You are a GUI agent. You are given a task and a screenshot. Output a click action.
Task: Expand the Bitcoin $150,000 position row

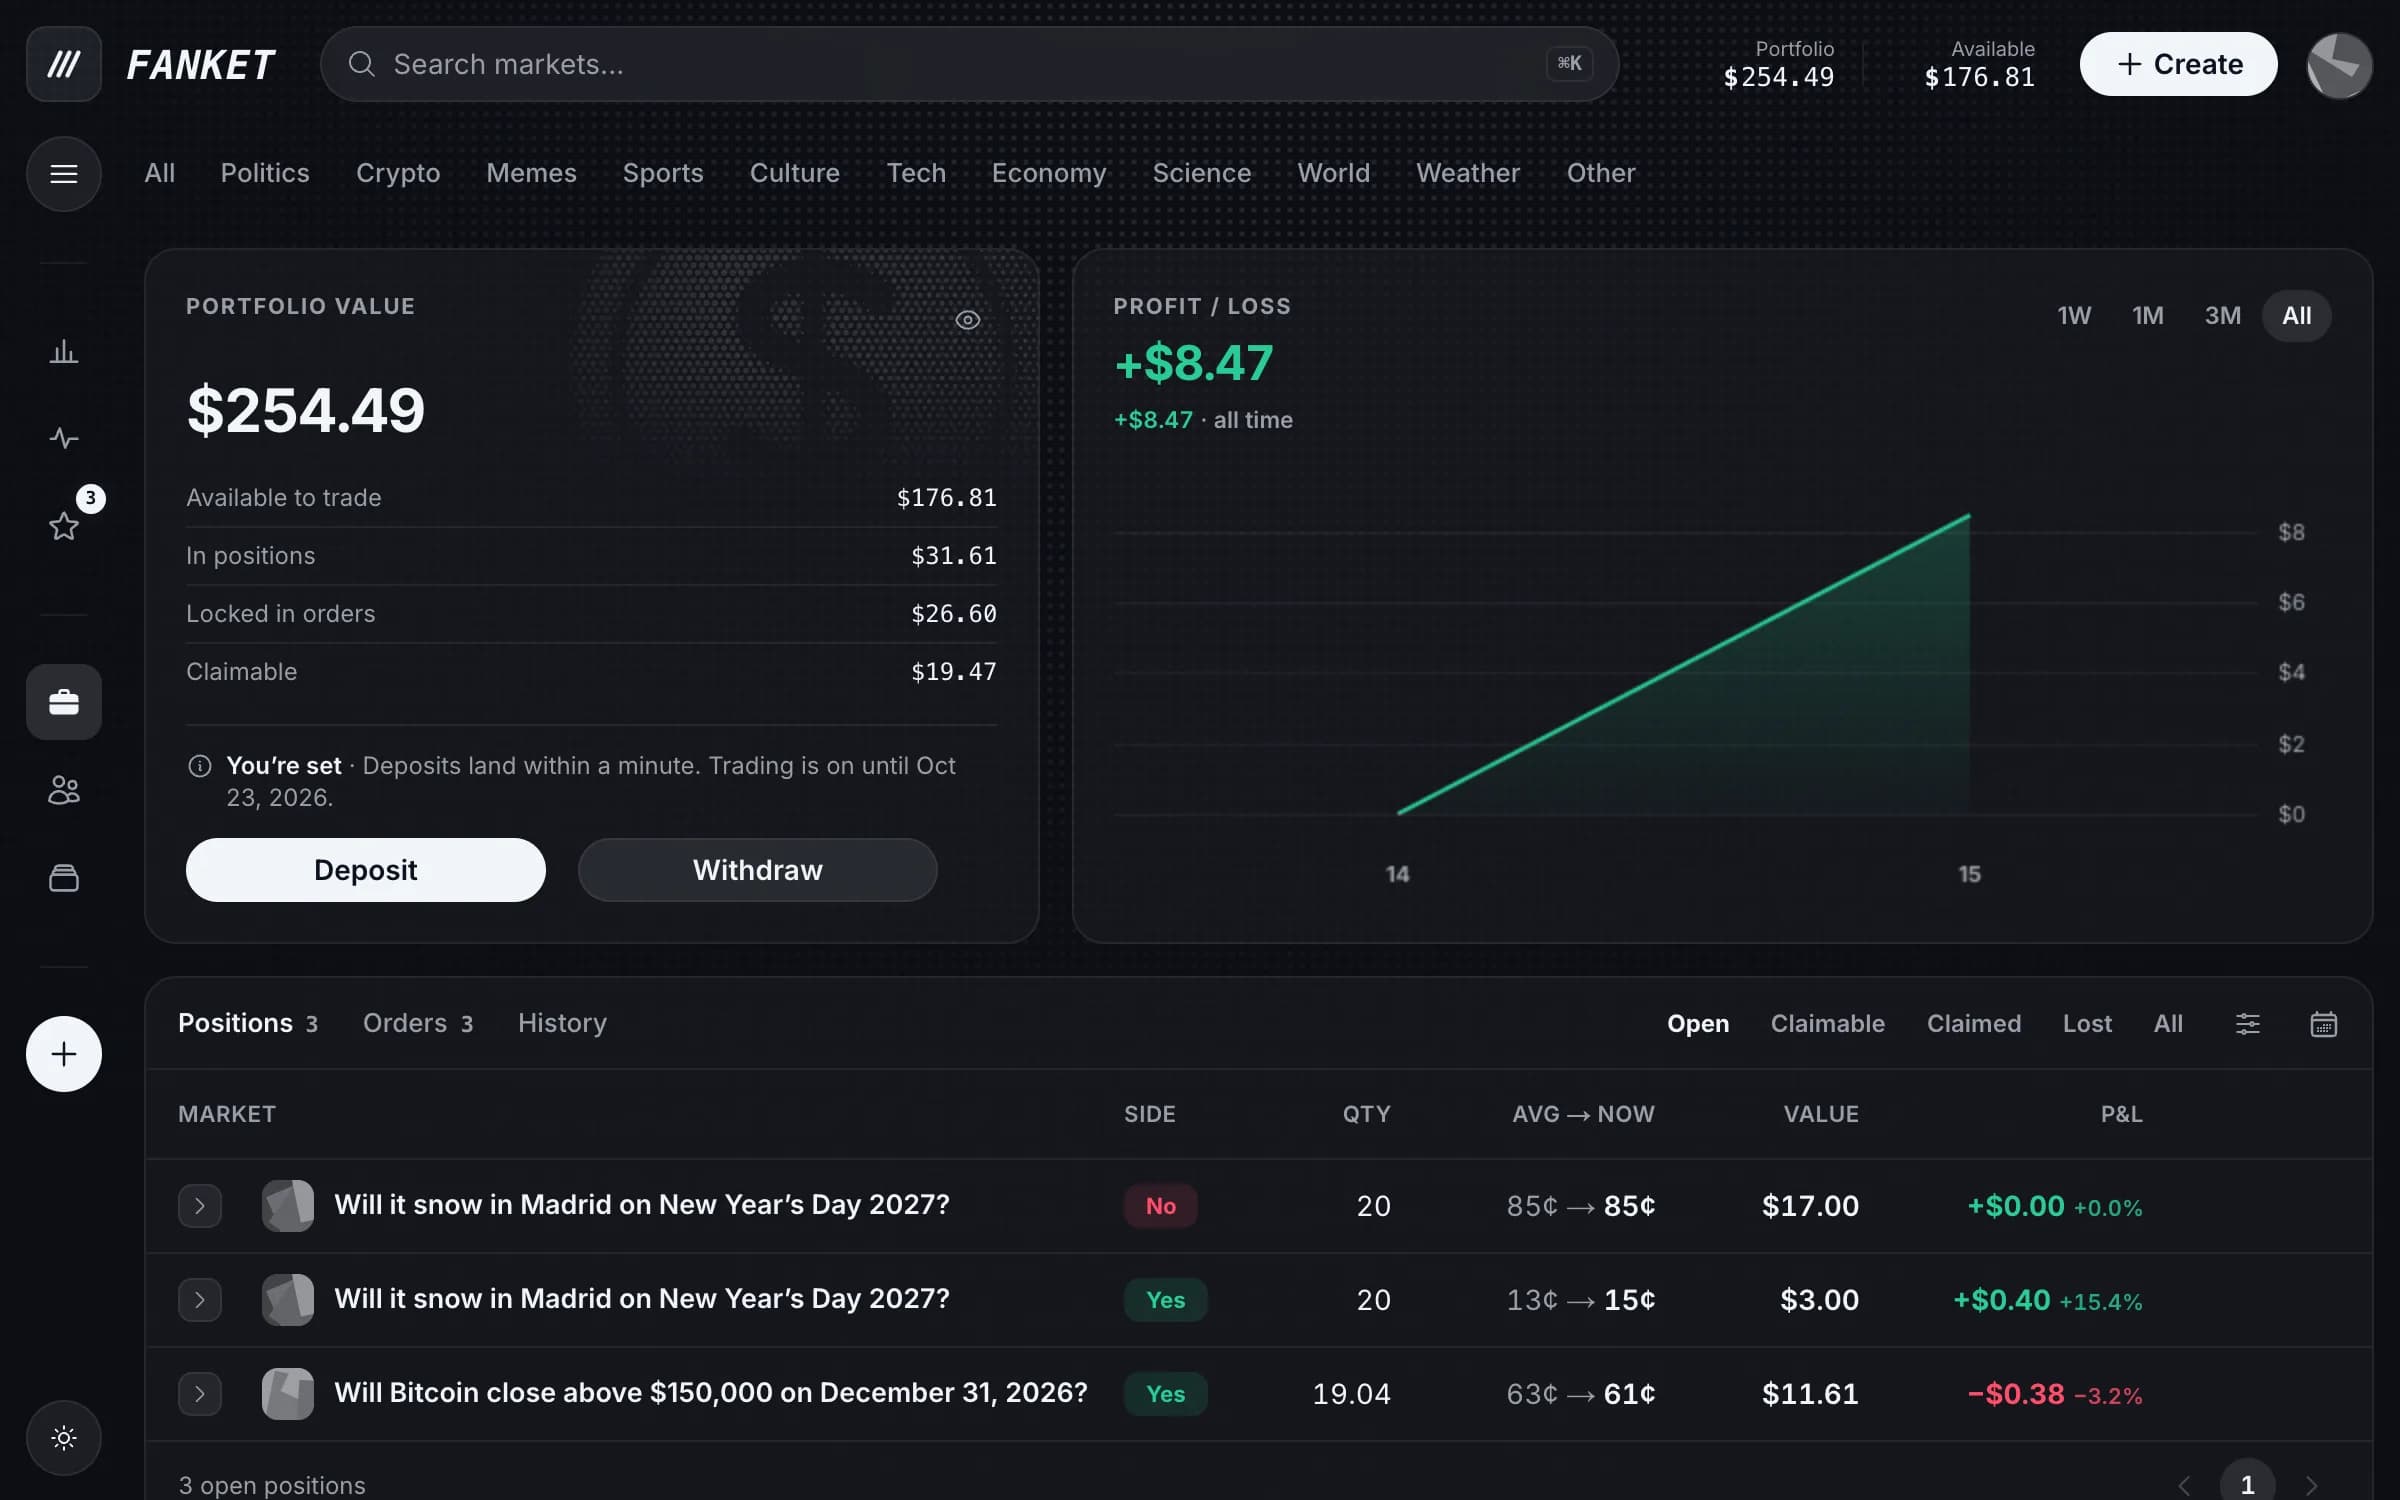pyautogui.click(x=200, y=1394)
